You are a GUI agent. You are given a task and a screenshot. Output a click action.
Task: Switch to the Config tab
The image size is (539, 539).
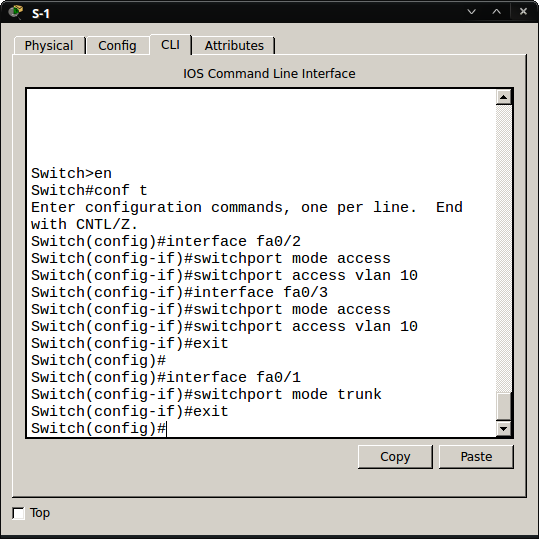tap(117, 45)
